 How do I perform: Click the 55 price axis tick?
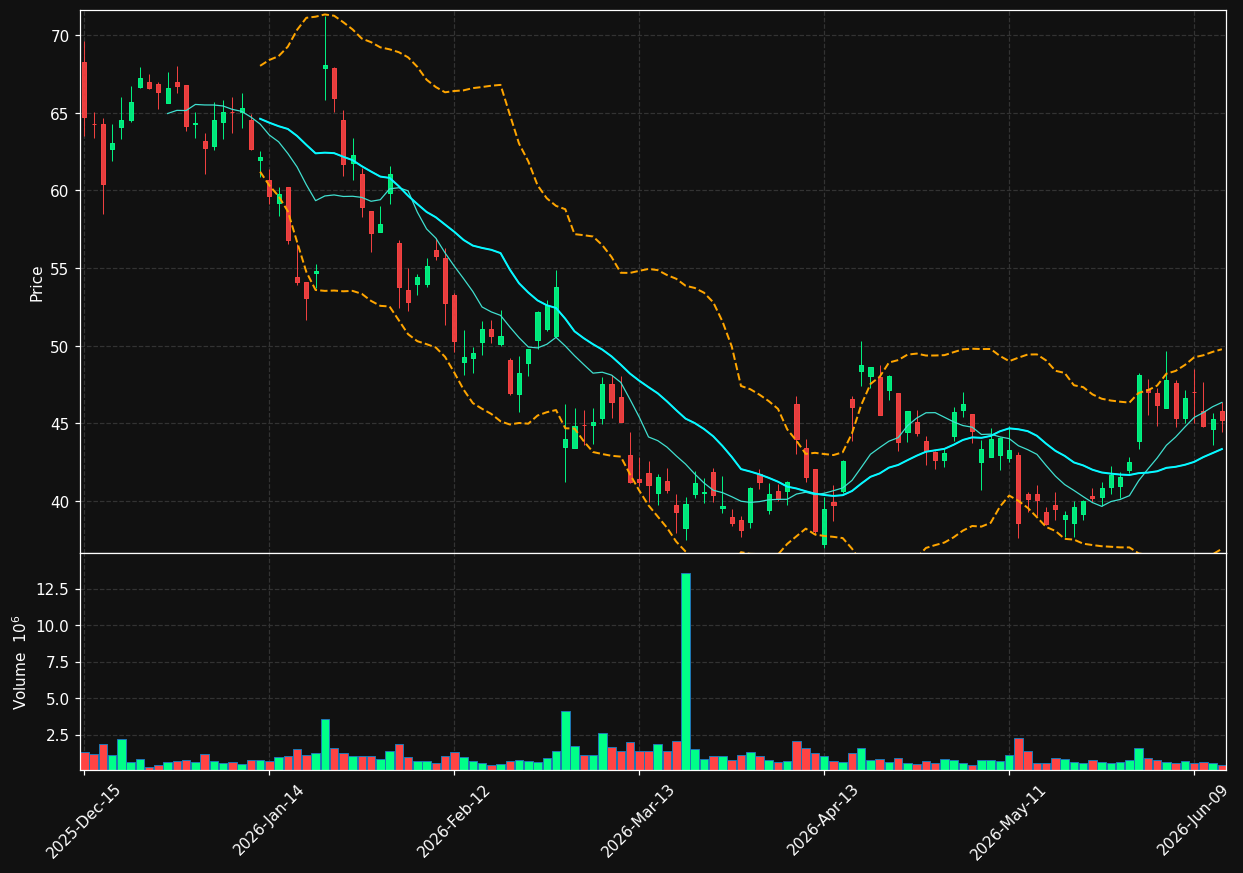click(x=60, y=269)
